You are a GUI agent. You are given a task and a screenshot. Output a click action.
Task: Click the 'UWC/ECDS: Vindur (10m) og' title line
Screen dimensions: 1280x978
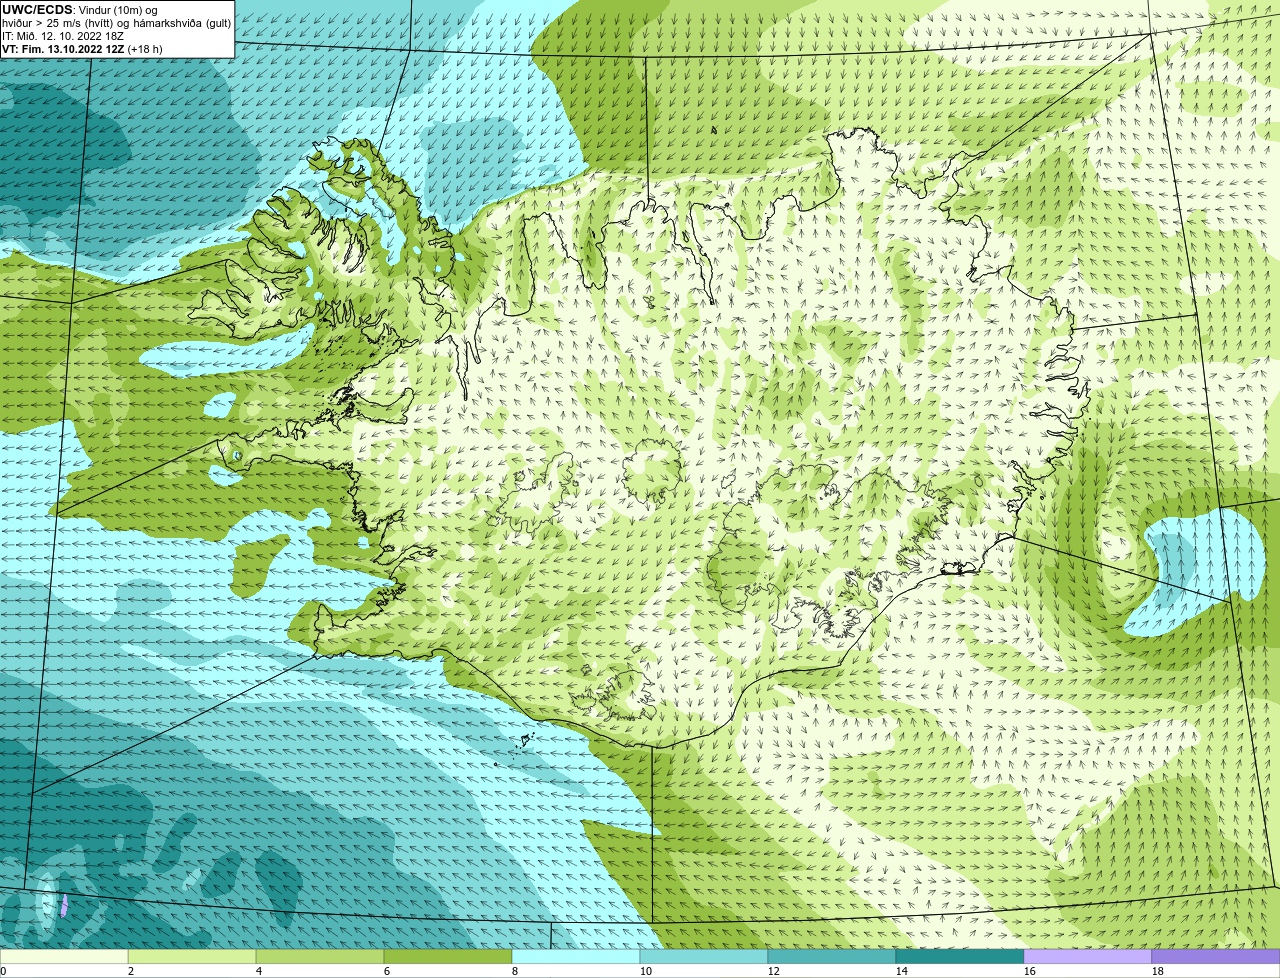click(80, 10)
